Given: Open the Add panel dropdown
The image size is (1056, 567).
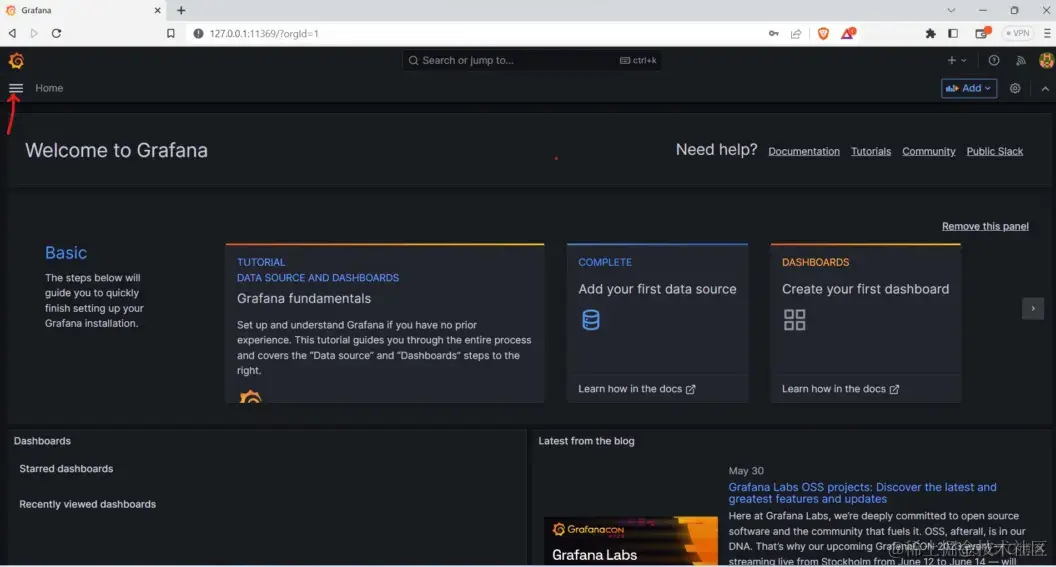Looking at the screenshot, I should point(968,88).
